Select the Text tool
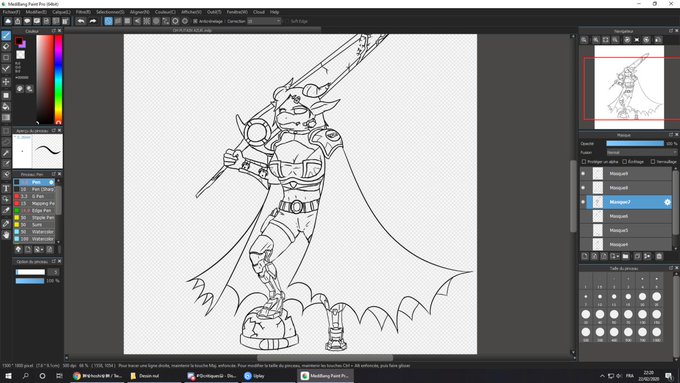This screenshot has width=680, height=383. pos(6,188)
